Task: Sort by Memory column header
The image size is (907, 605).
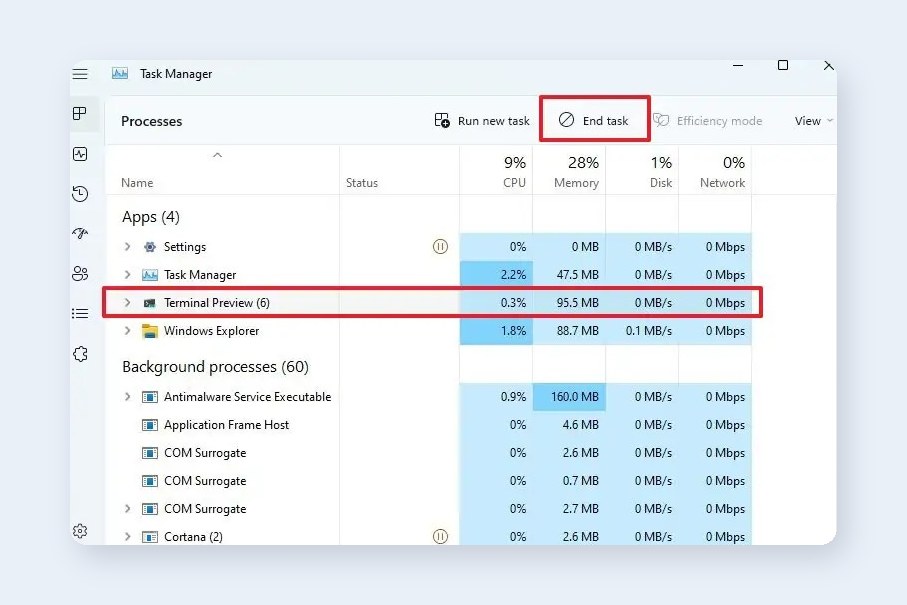Action: click(x=569, y=172)
